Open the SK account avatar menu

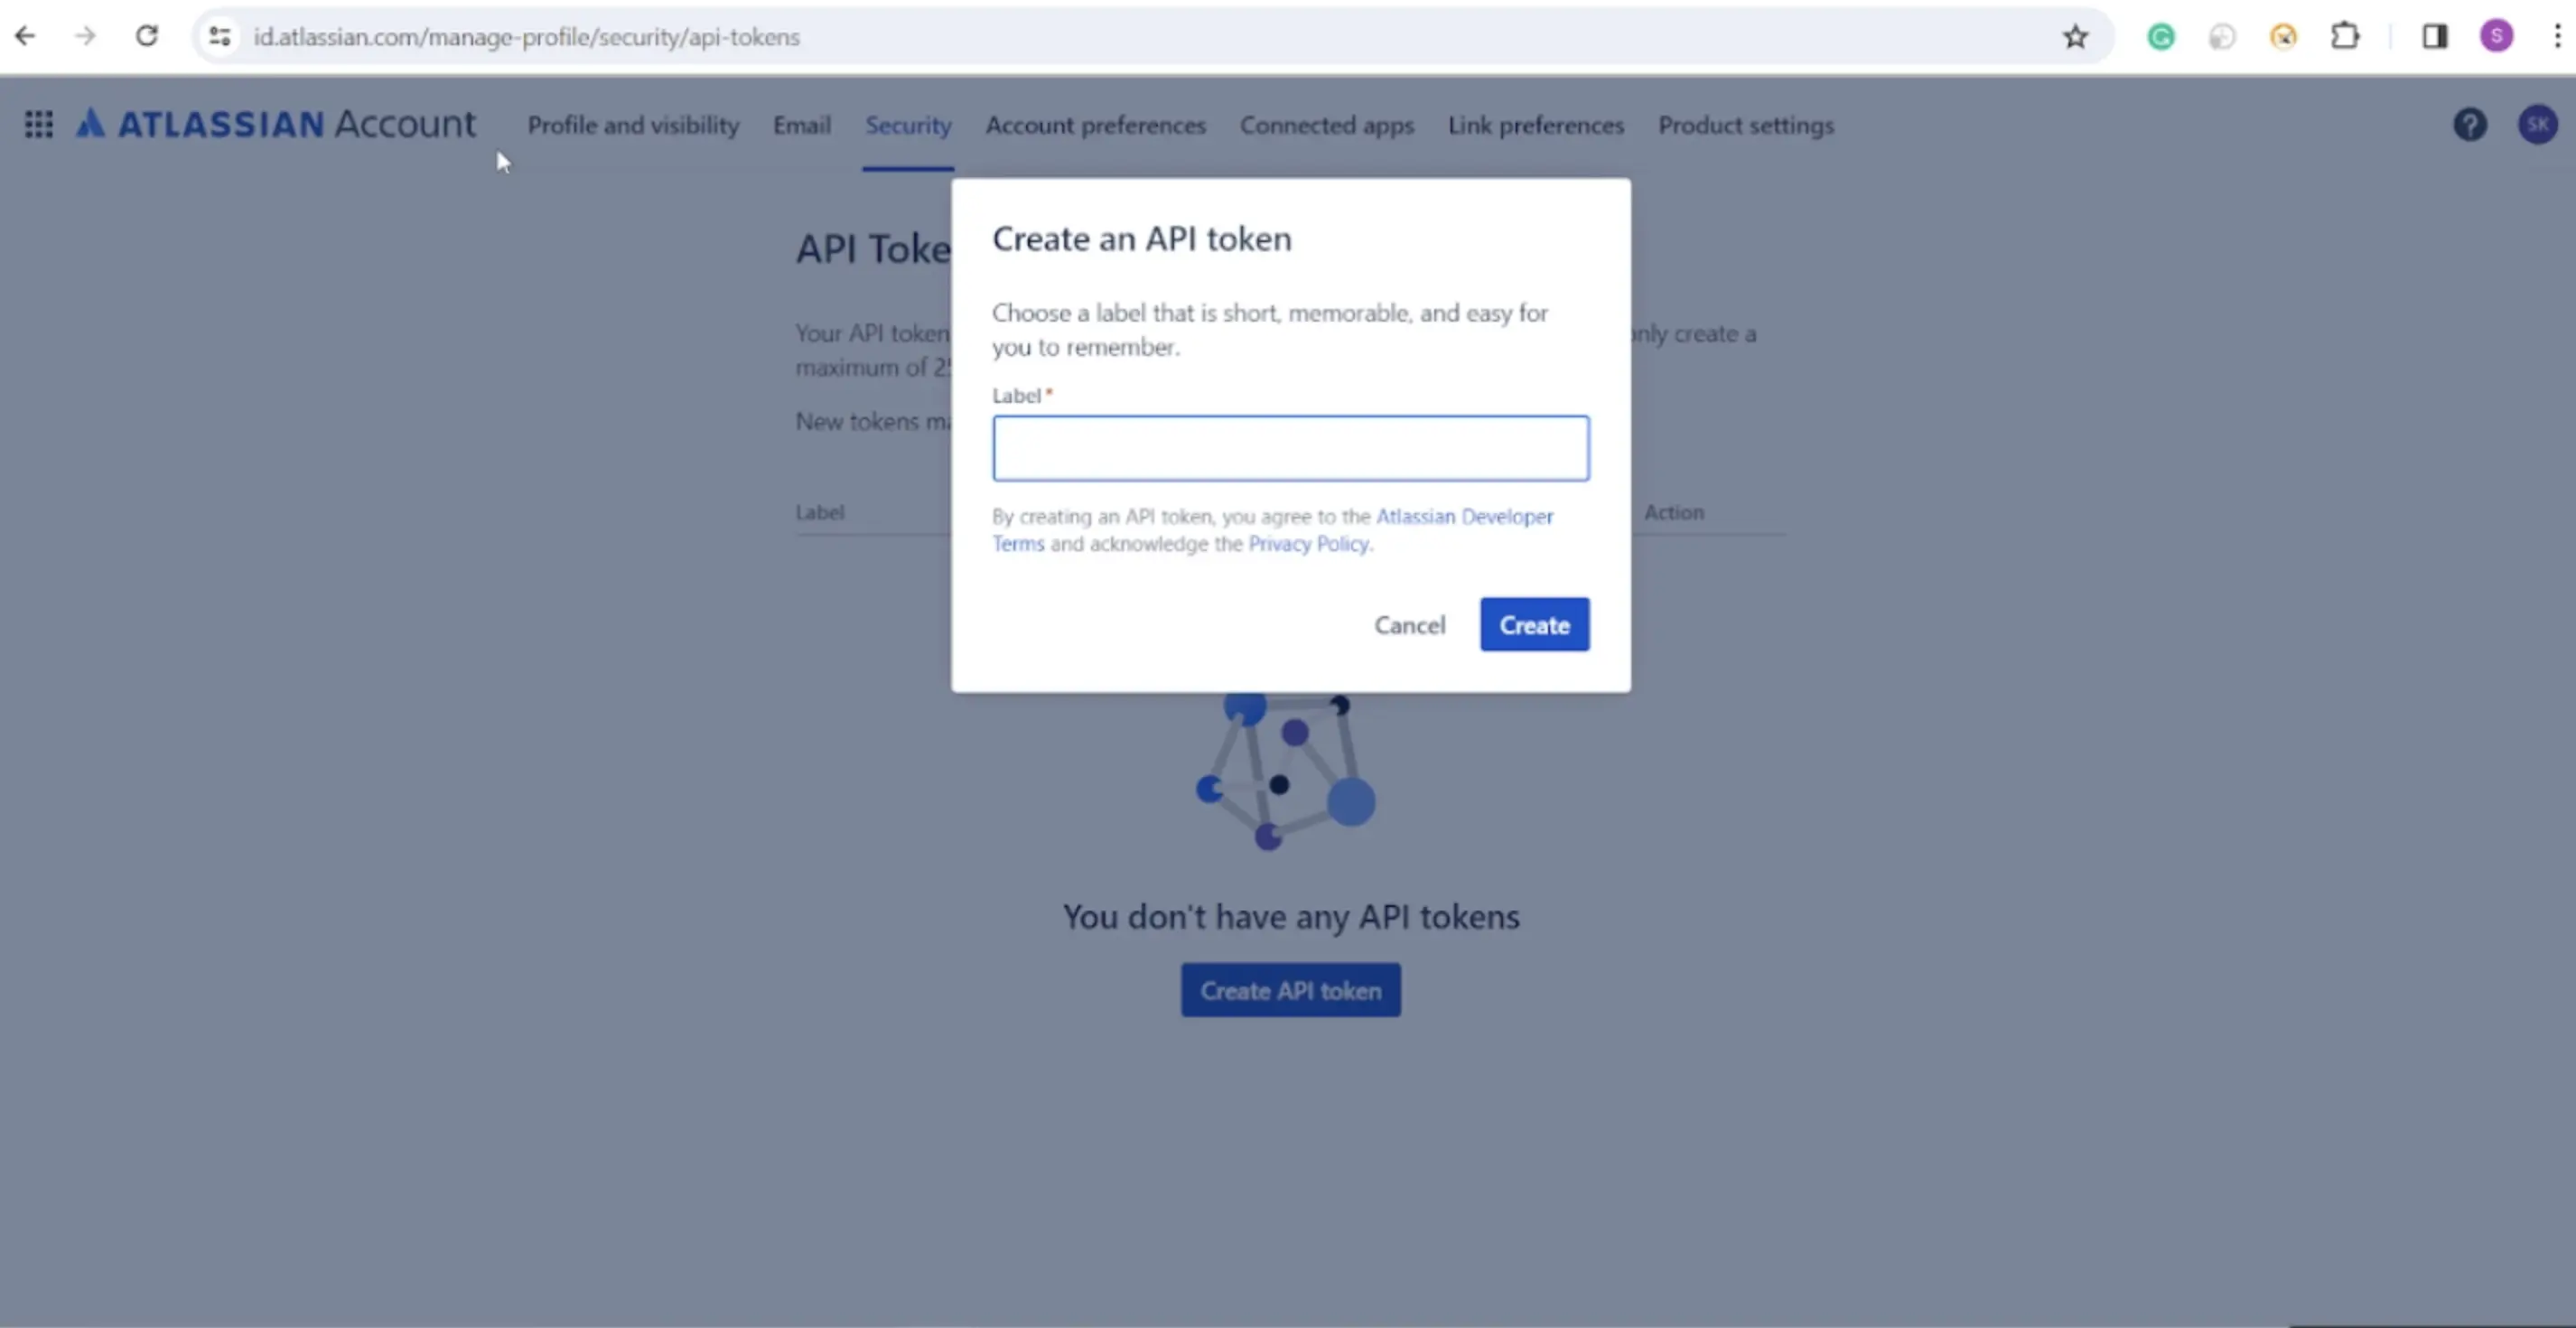(2537, 124)
